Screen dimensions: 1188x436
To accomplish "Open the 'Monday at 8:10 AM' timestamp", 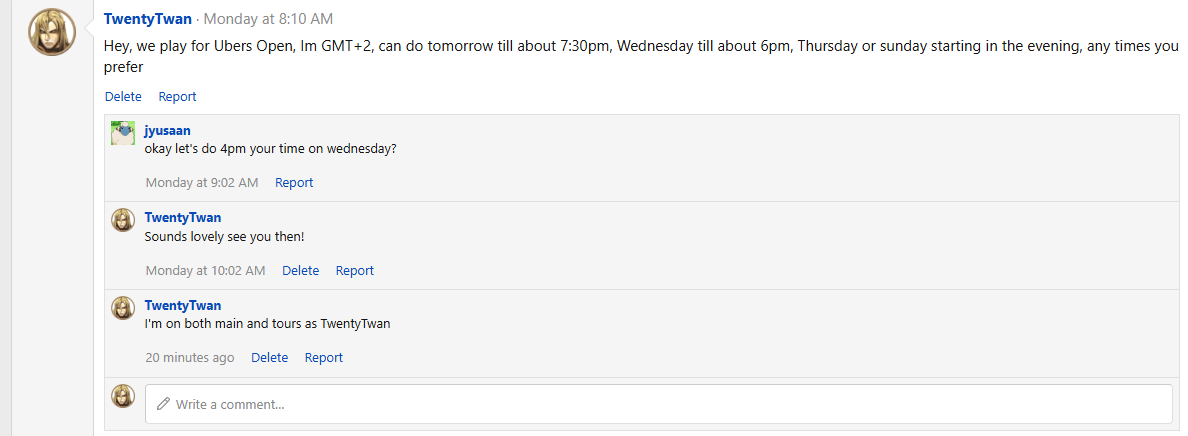I will (x=268, y=19).
